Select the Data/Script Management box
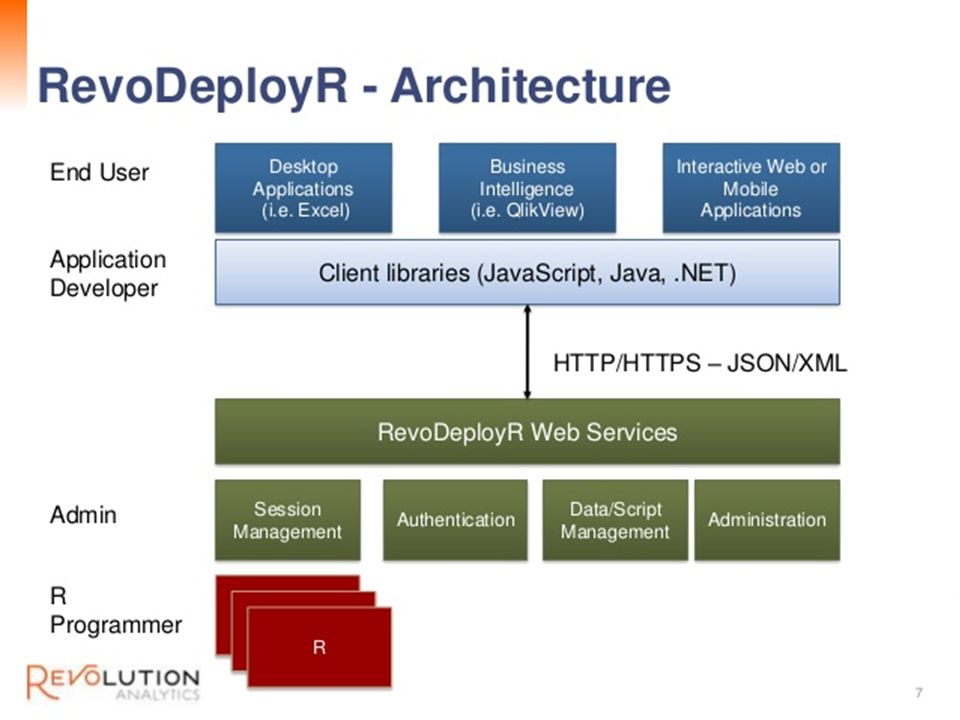This screenshot has height=720, width=960. tap(615, 520)
